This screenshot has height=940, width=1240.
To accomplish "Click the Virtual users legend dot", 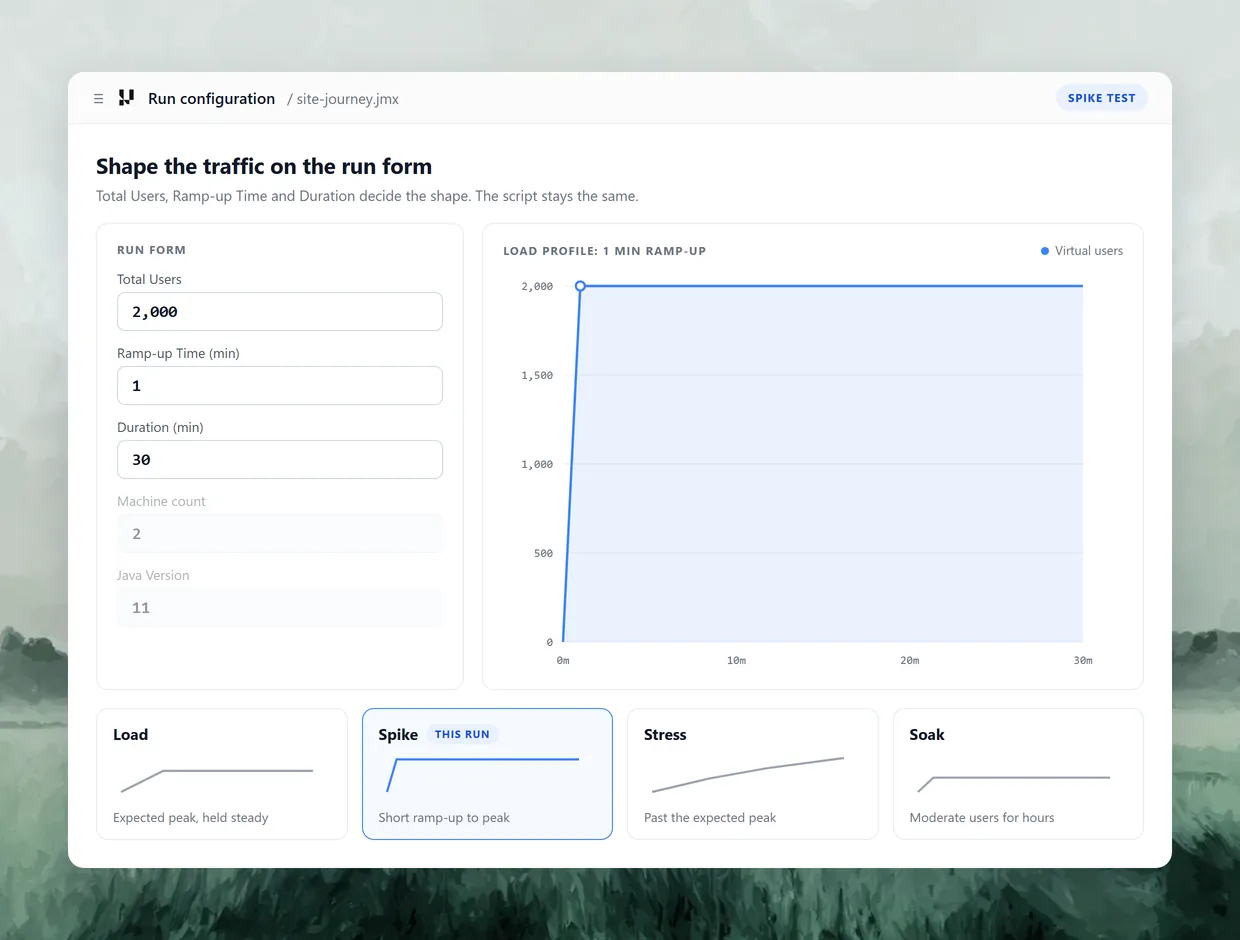I will pos(1045,251).
